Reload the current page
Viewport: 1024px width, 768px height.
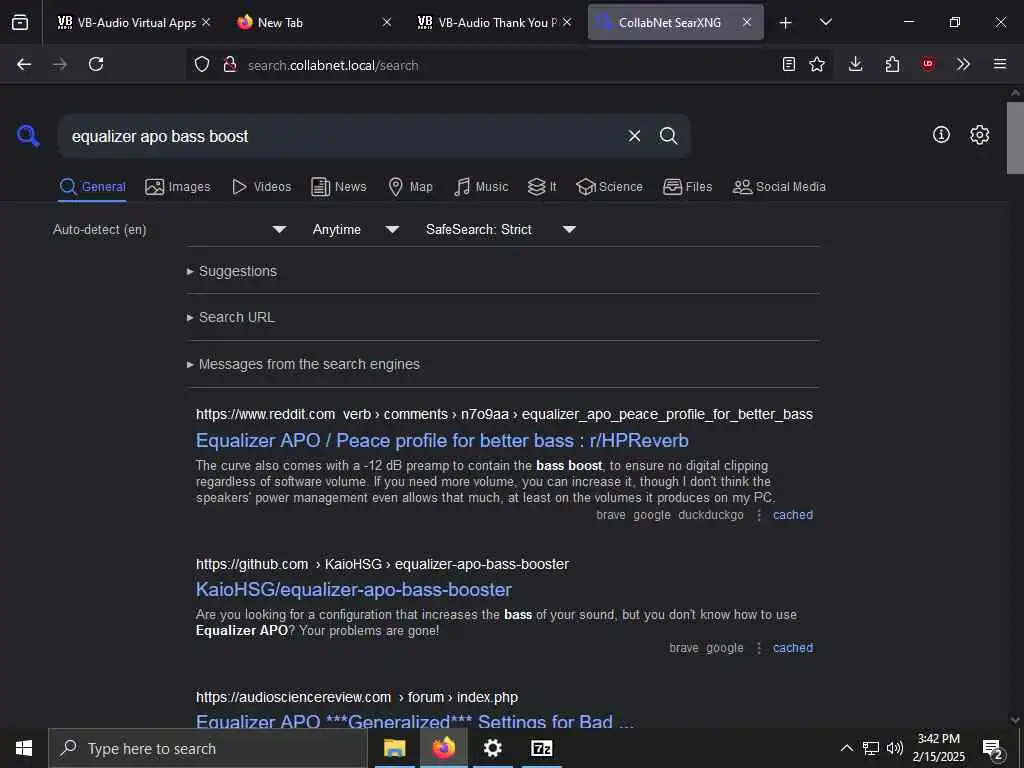[96, 64]
